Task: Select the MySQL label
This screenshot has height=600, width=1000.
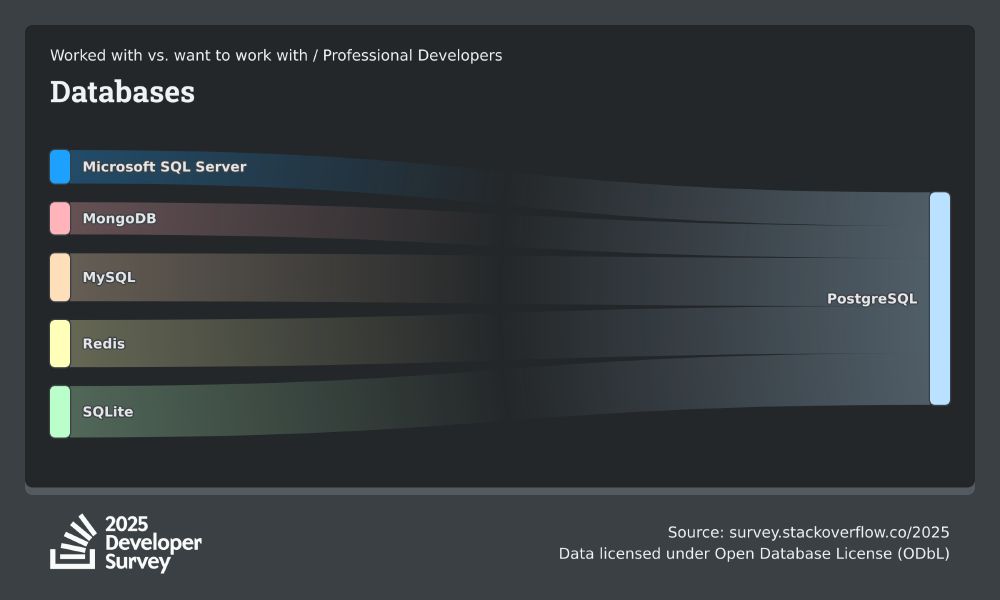Action: 109,277
